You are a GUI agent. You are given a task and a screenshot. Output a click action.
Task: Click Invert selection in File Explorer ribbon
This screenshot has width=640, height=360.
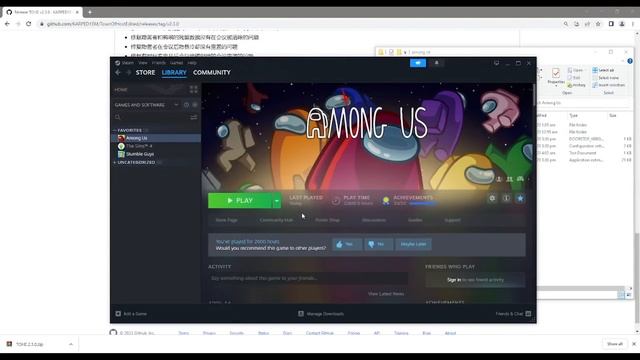point(609,85)
